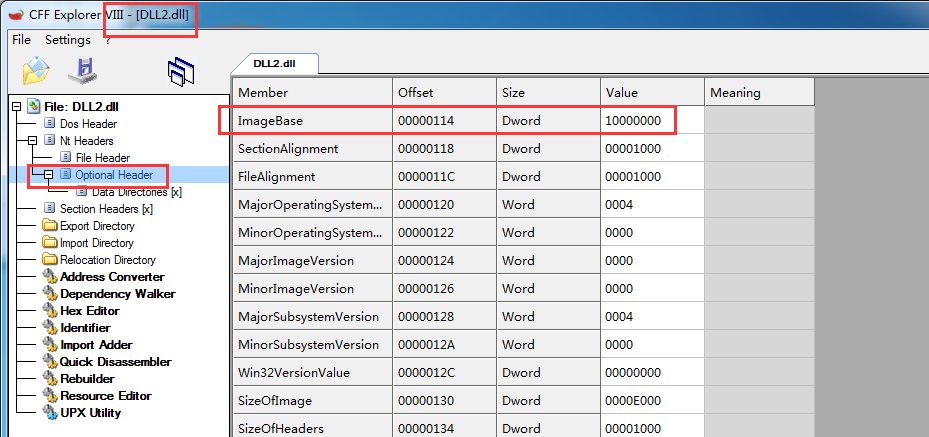Collapse the Nt Headers tree node
Image resolution: width=929 pixels, height=437 pixels.
point(33,141)
